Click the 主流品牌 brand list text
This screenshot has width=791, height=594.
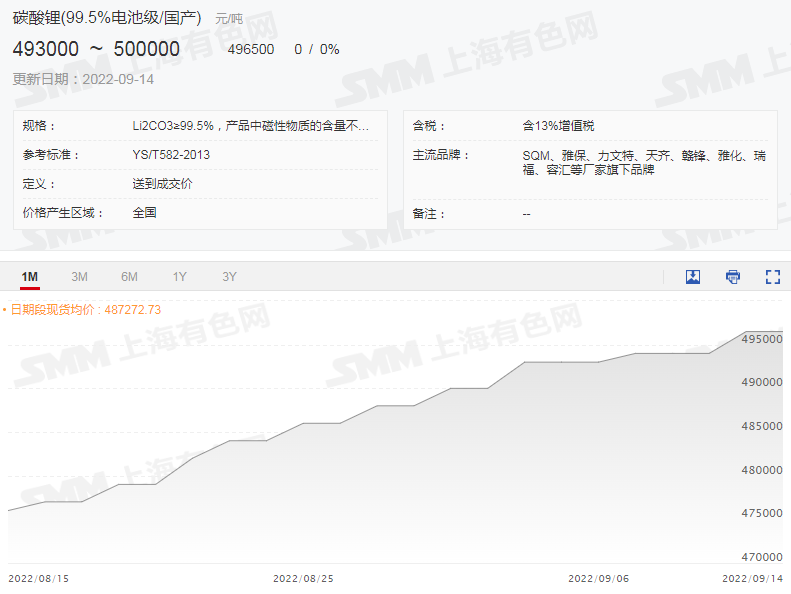[x=644, y=163]
